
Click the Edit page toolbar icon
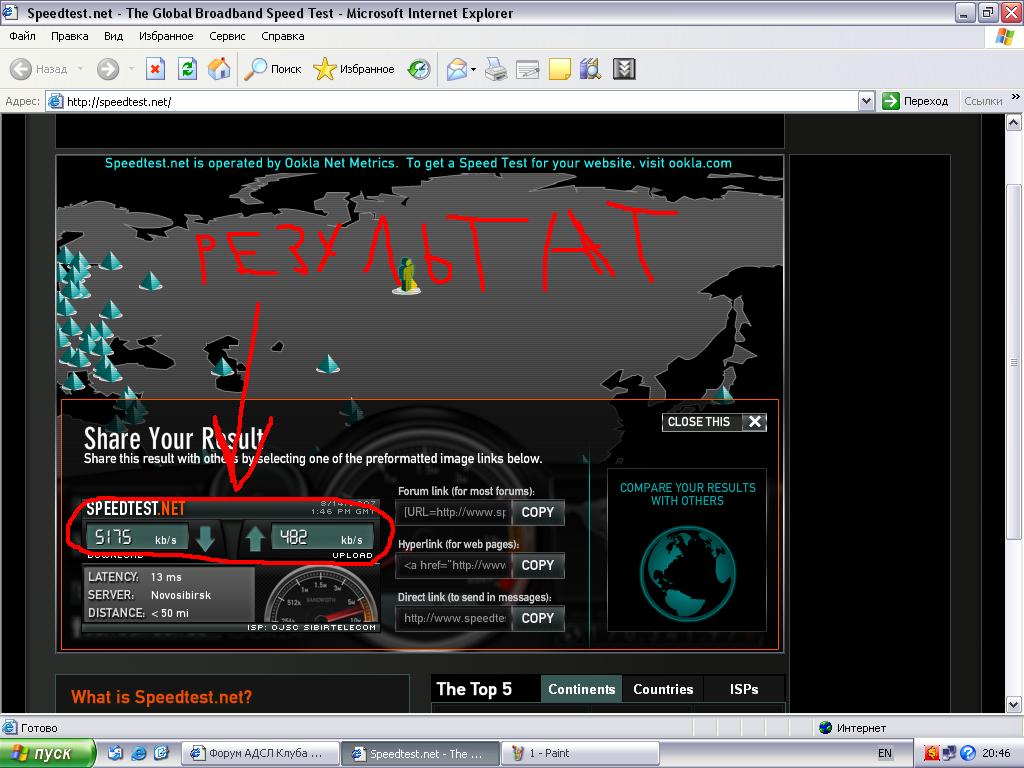point(527,69)
